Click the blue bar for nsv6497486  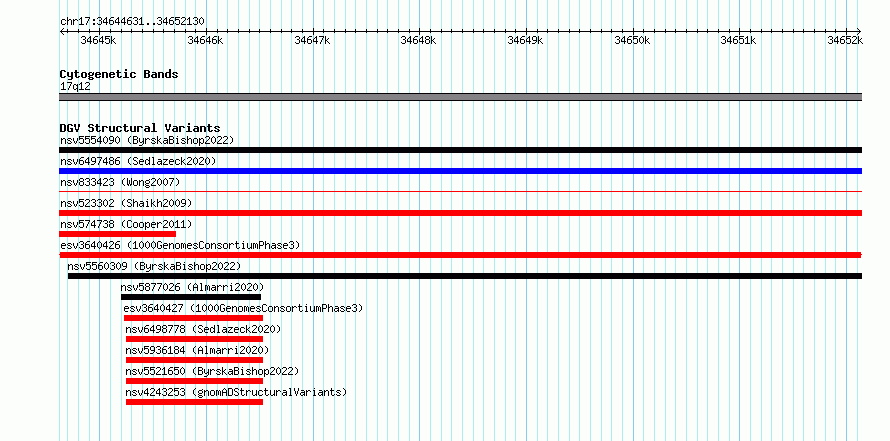point(460,171)
